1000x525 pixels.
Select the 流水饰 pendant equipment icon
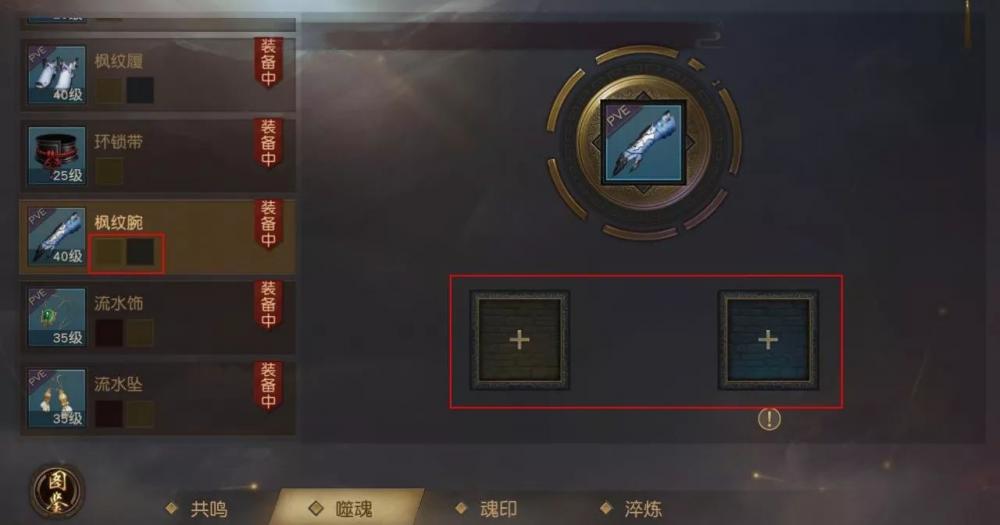57,318
